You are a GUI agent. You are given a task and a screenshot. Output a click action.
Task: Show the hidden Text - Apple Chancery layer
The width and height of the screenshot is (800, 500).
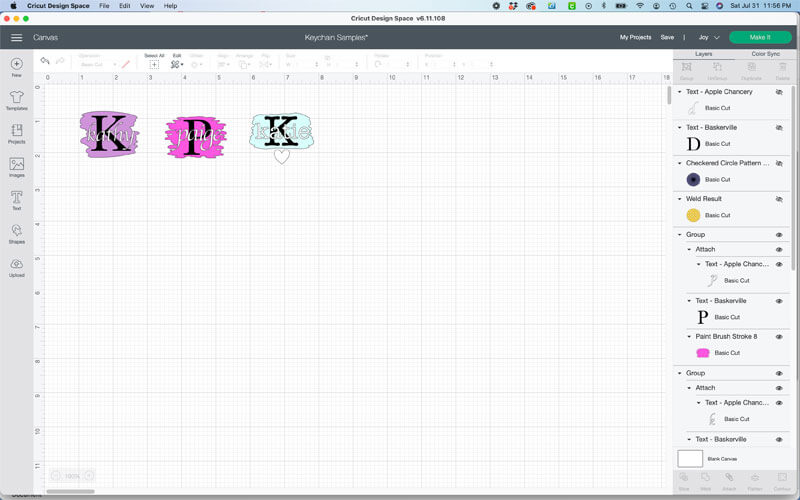pos(779,92)
